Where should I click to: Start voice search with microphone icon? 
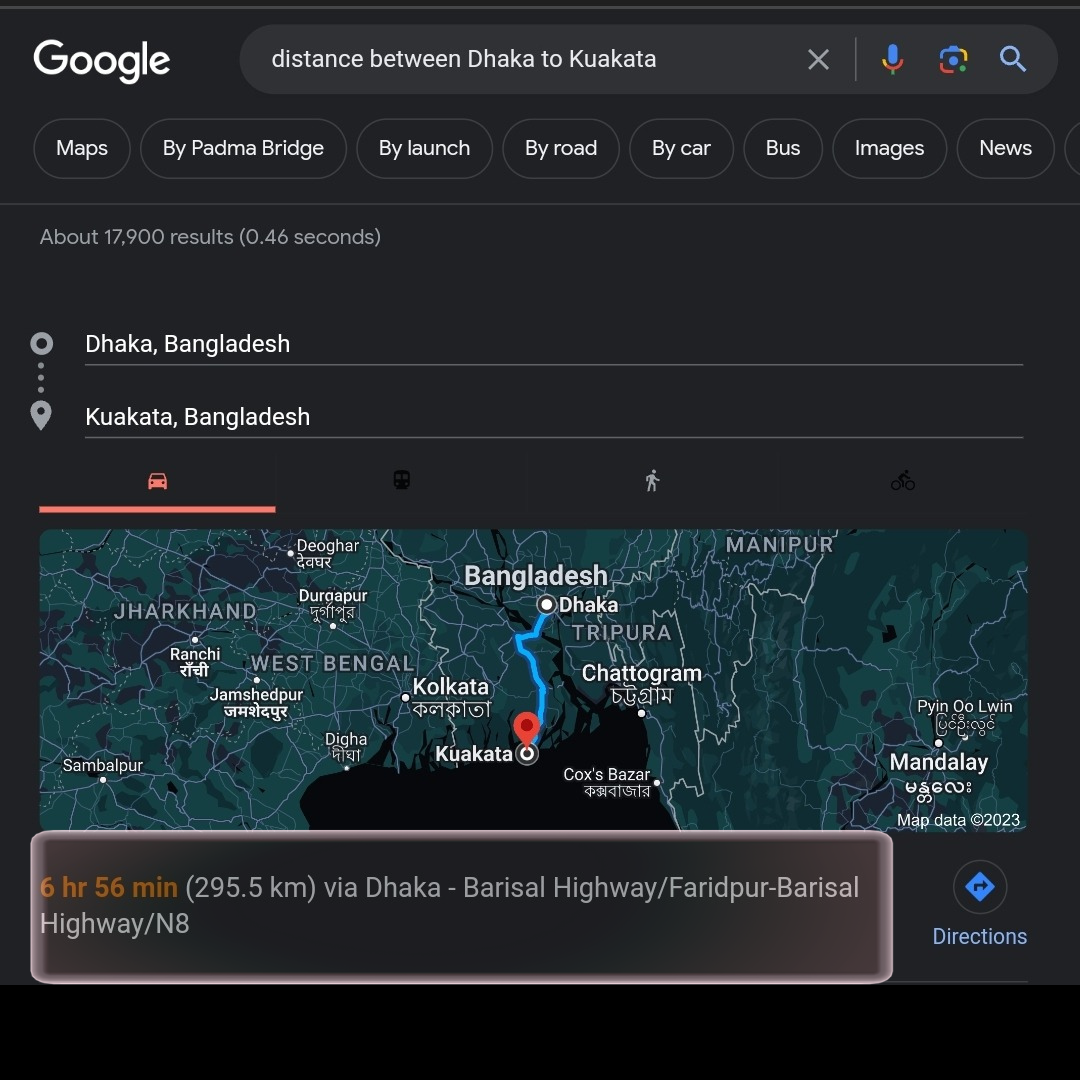[x=892, y=59]
